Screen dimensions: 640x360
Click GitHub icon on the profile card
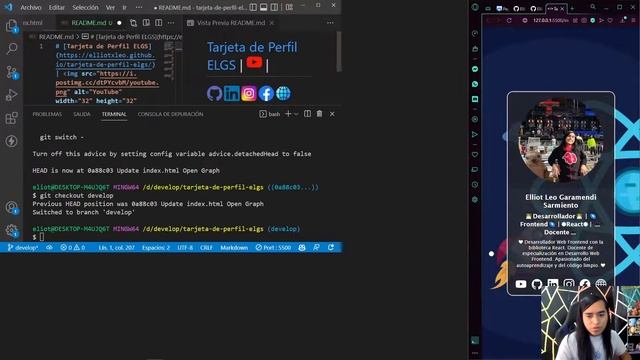[x=537, y=284]
